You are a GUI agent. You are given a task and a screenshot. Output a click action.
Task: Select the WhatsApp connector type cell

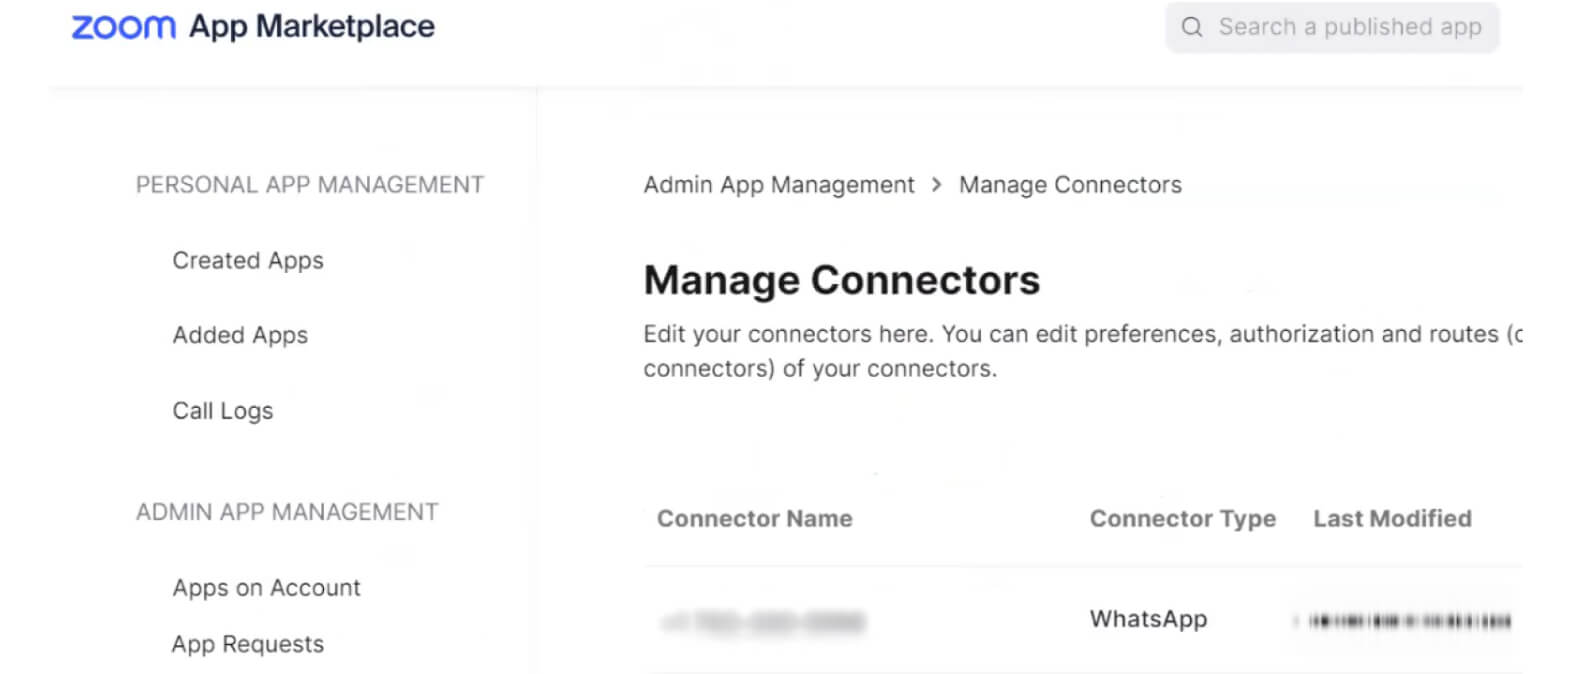(x=1148, y=620)
